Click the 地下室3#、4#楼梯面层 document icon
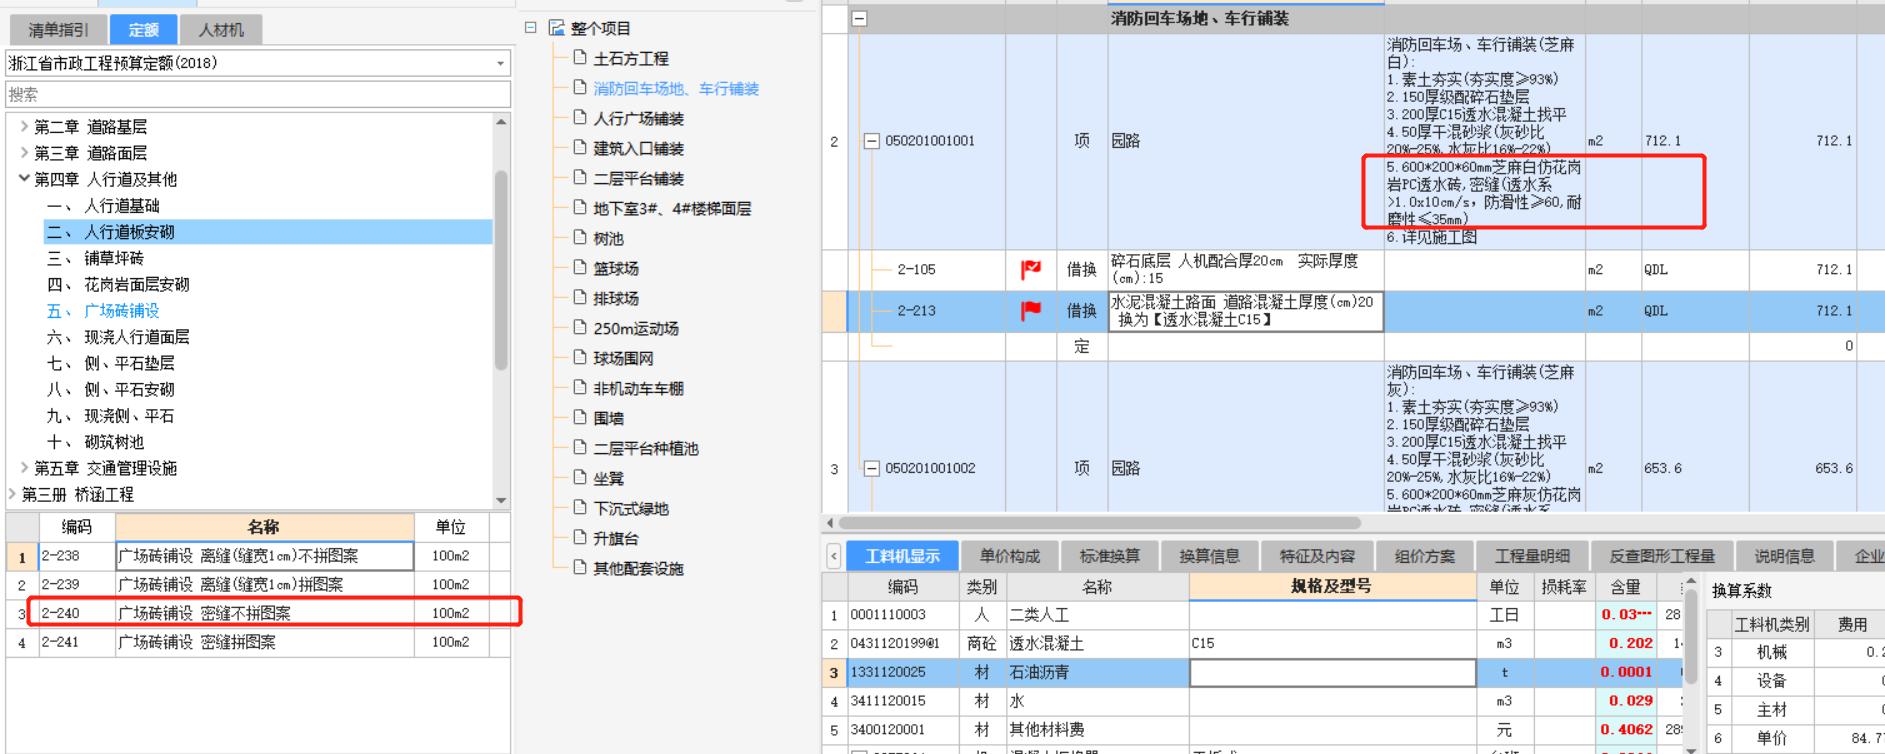The width and height of the screenshot is (1885, 754). [x=580, y=208]
